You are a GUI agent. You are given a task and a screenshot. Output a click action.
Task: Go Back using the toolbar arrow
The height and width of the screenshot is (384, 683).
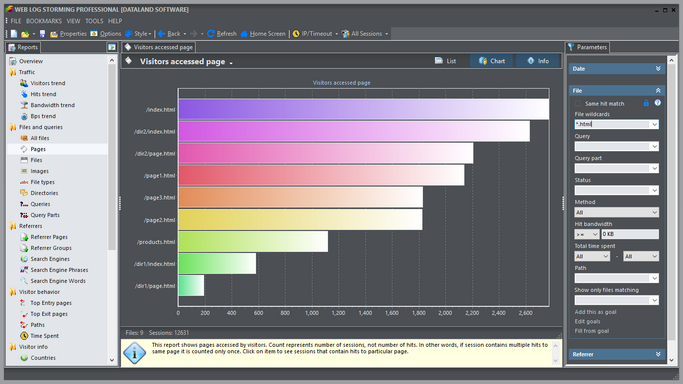point(169,34)
